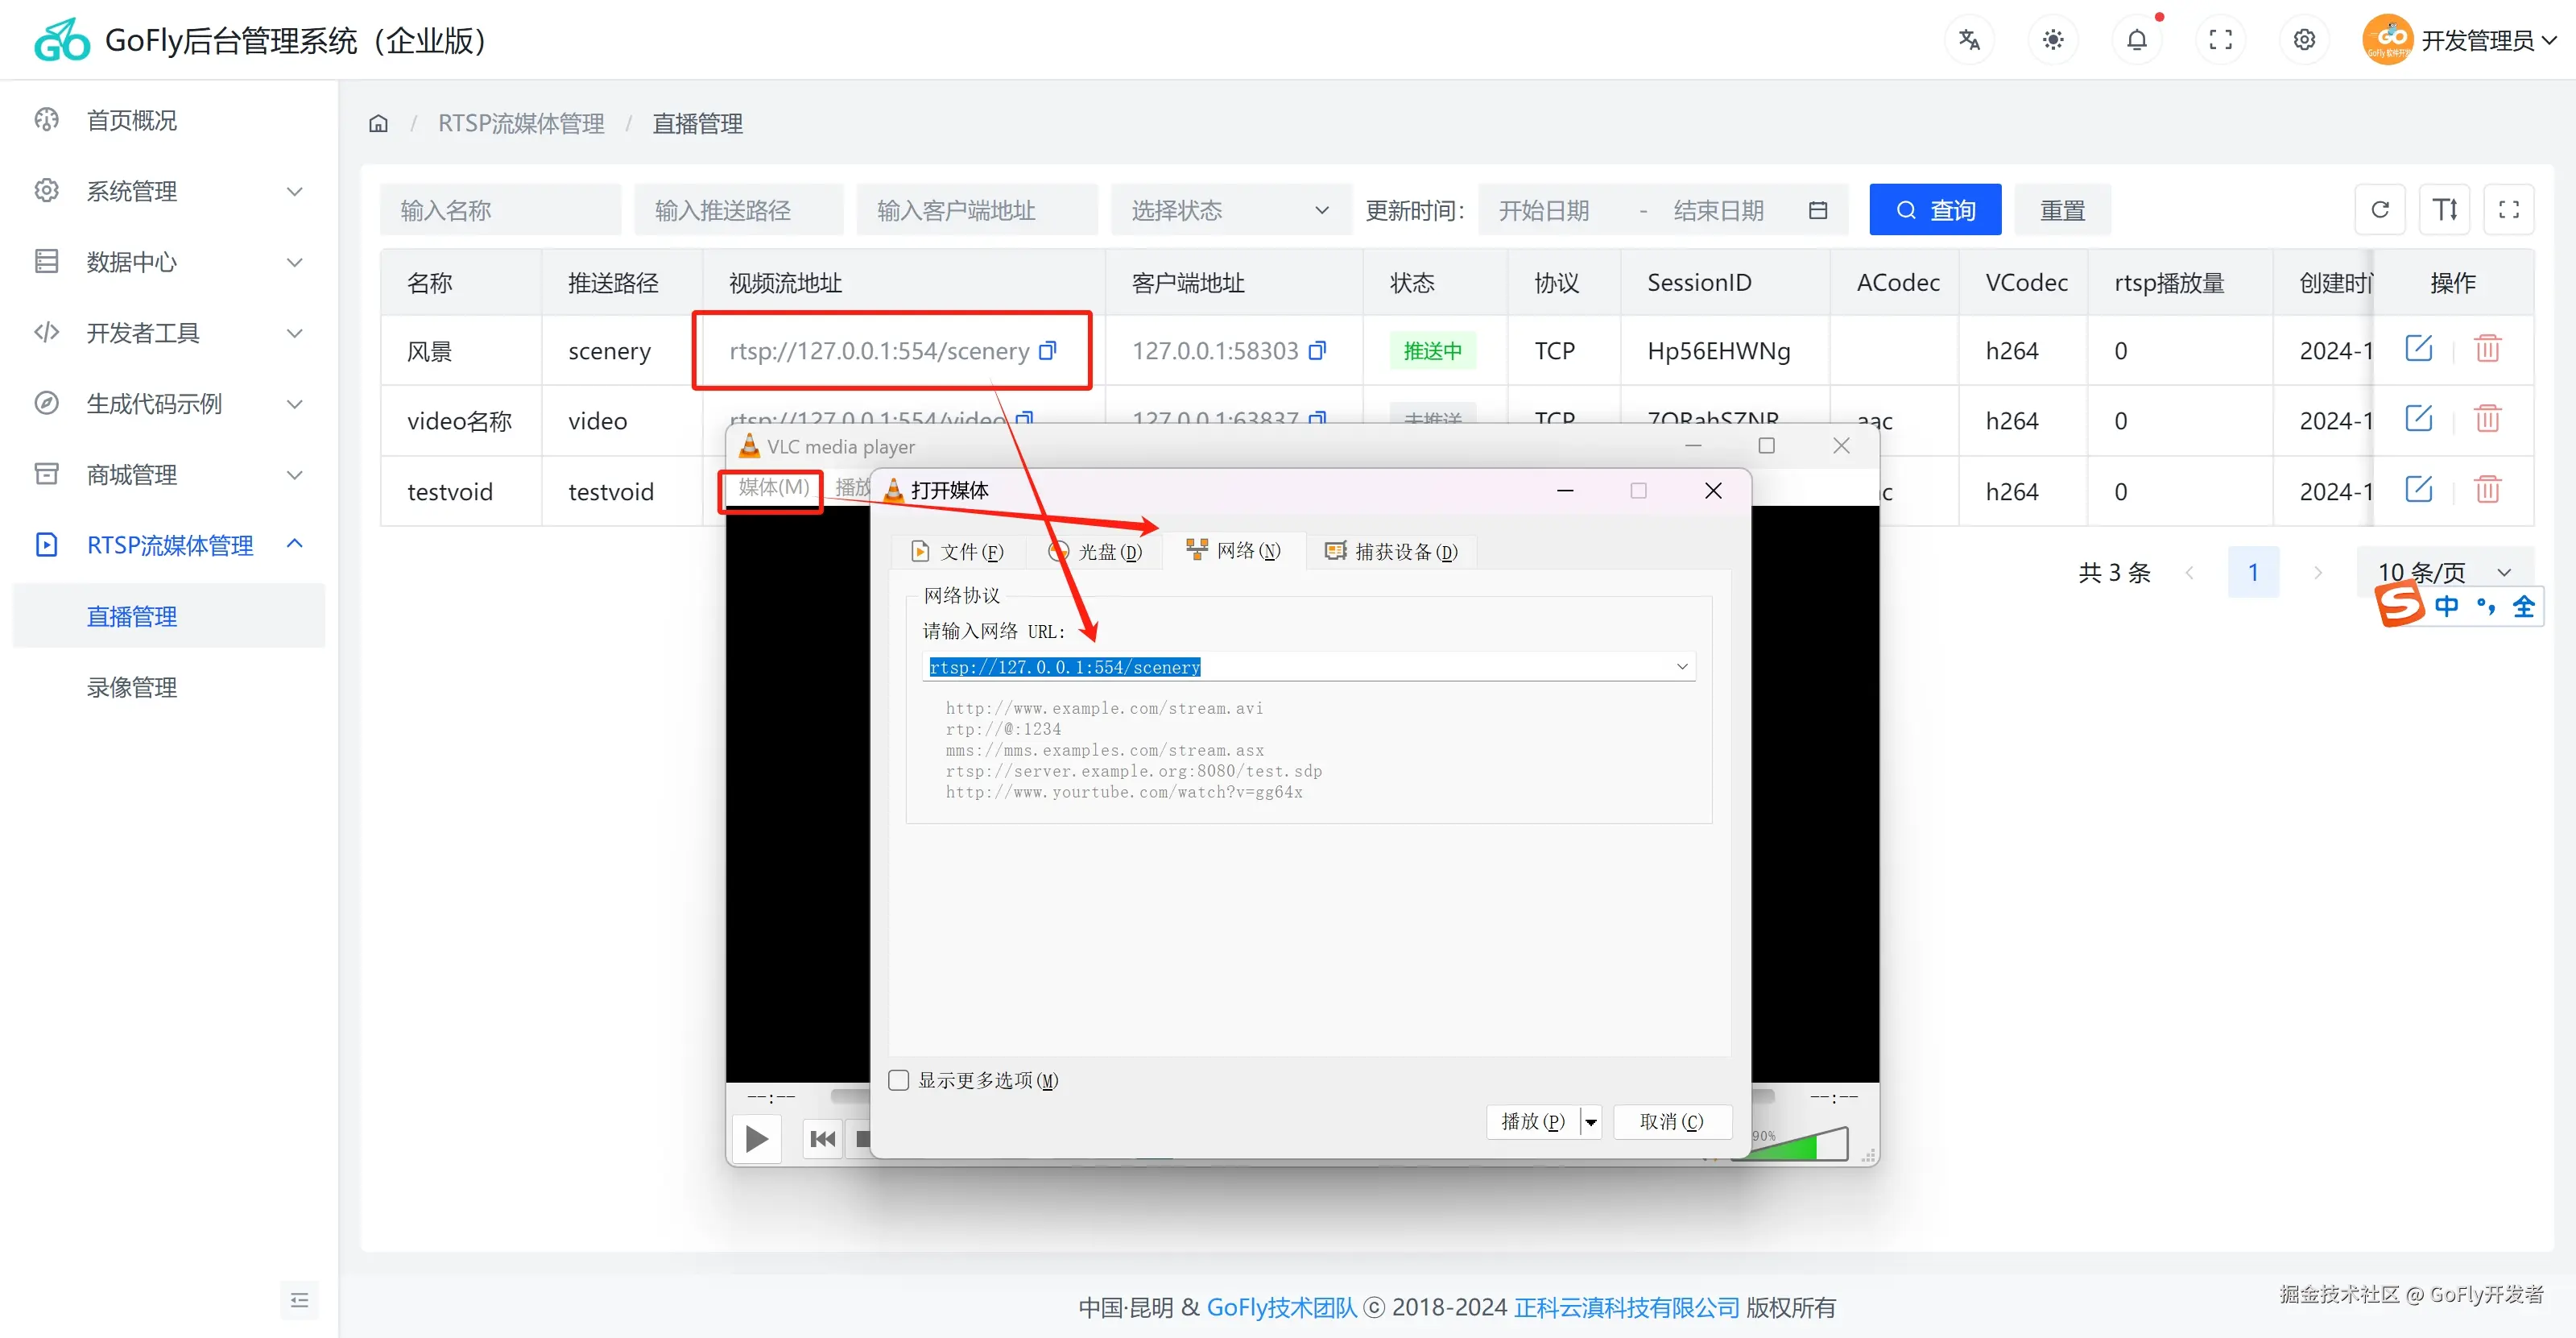Enable 显示更多选项 checkbox
2576x1338 pixels.
pos(899,1080)
